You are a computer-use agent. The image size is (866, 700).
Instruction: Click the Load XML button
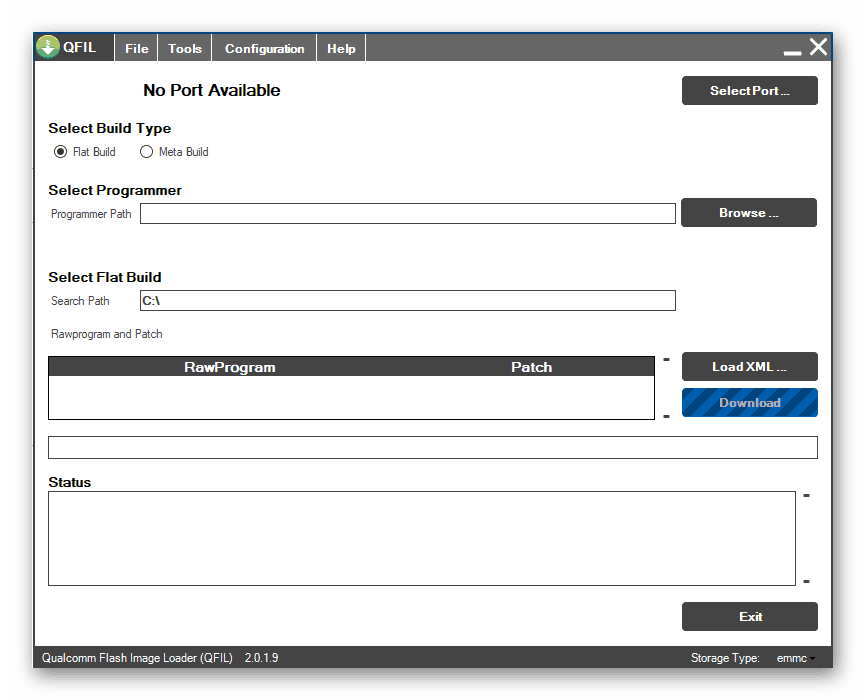pos(749,367)
